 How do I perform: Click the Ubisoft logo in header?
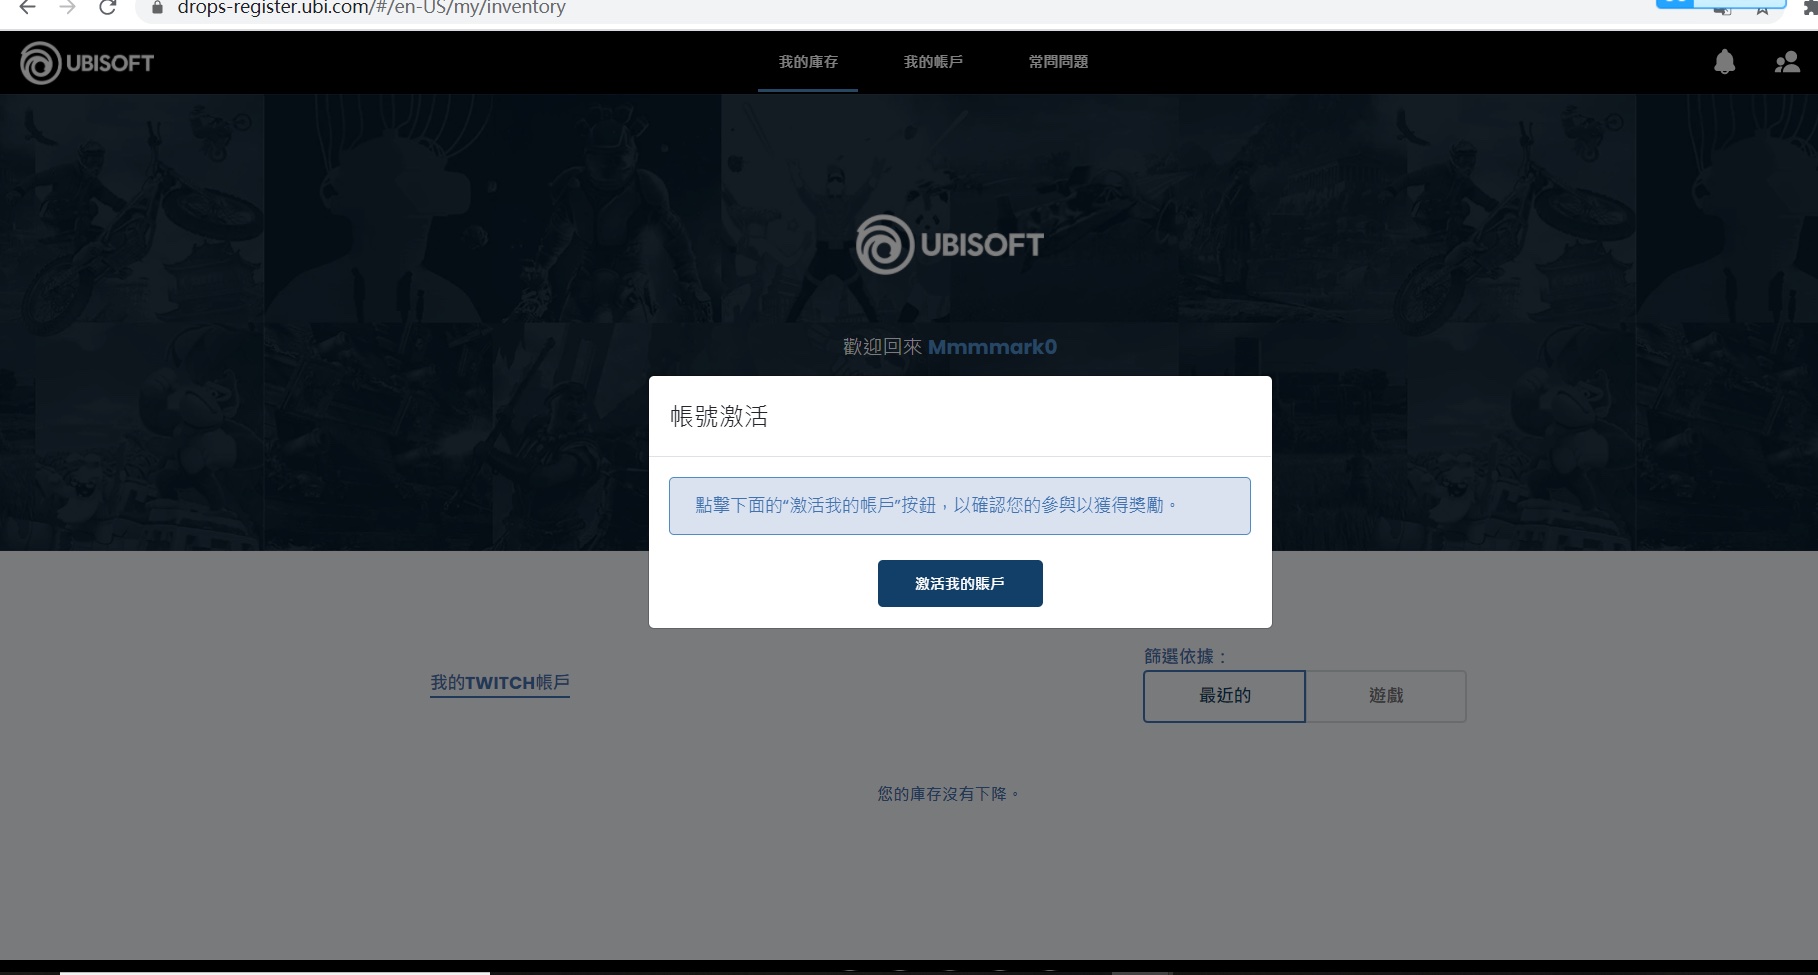[87, 63]
